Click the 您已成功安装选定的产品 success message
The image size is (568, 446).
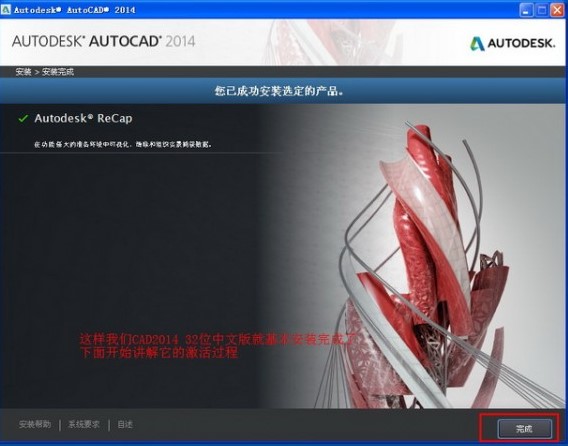coord(279,91)
